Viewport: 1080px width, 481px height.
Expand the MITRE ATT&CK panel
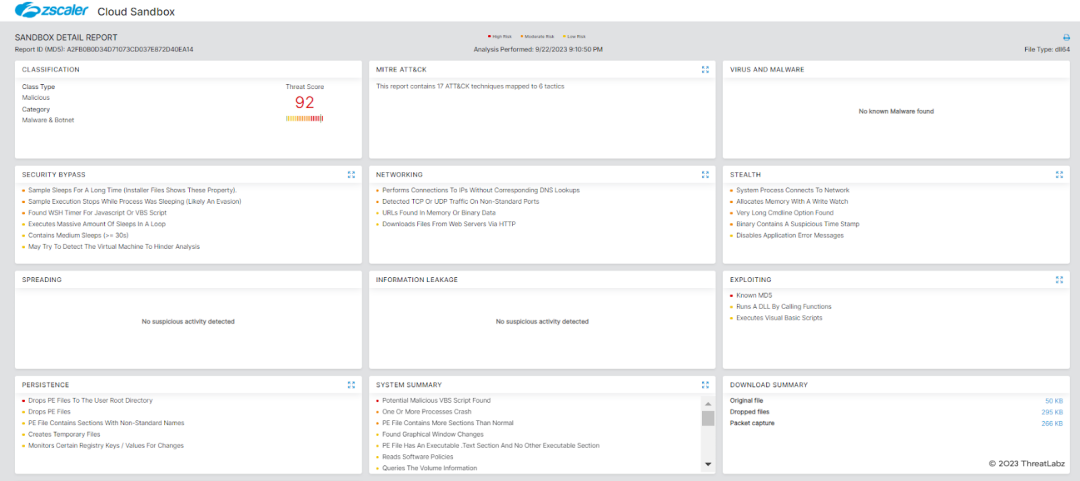pyautogui.click(x=705, y=70)
